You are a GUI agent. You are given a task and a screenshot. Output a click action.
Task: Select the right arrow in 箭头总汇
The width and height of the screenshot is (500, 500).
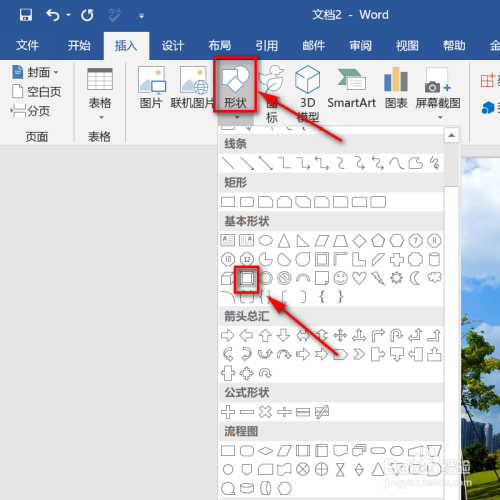coord(228,335)
